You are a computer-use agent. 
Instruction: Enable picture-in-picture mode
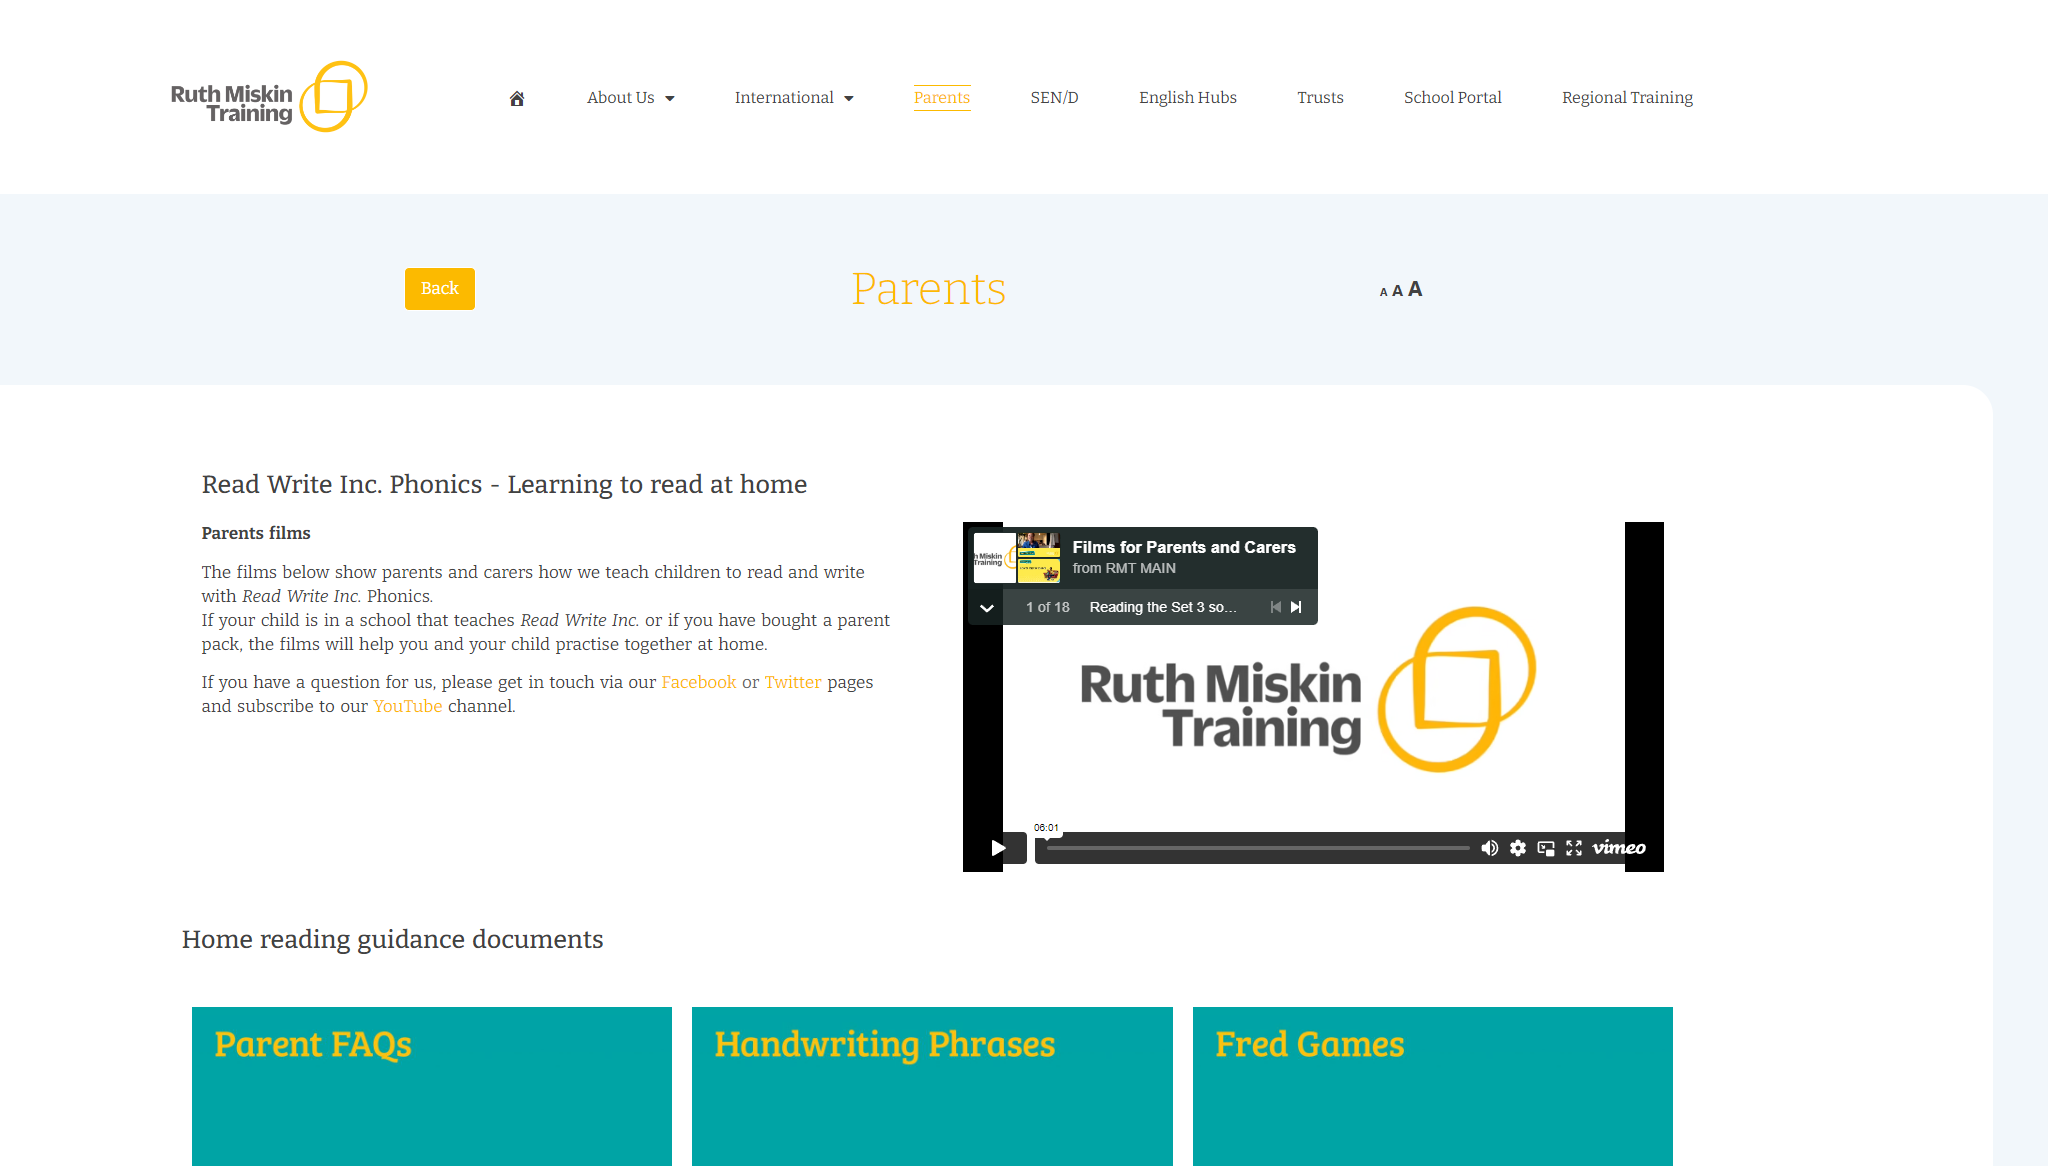pos(1546,848)
